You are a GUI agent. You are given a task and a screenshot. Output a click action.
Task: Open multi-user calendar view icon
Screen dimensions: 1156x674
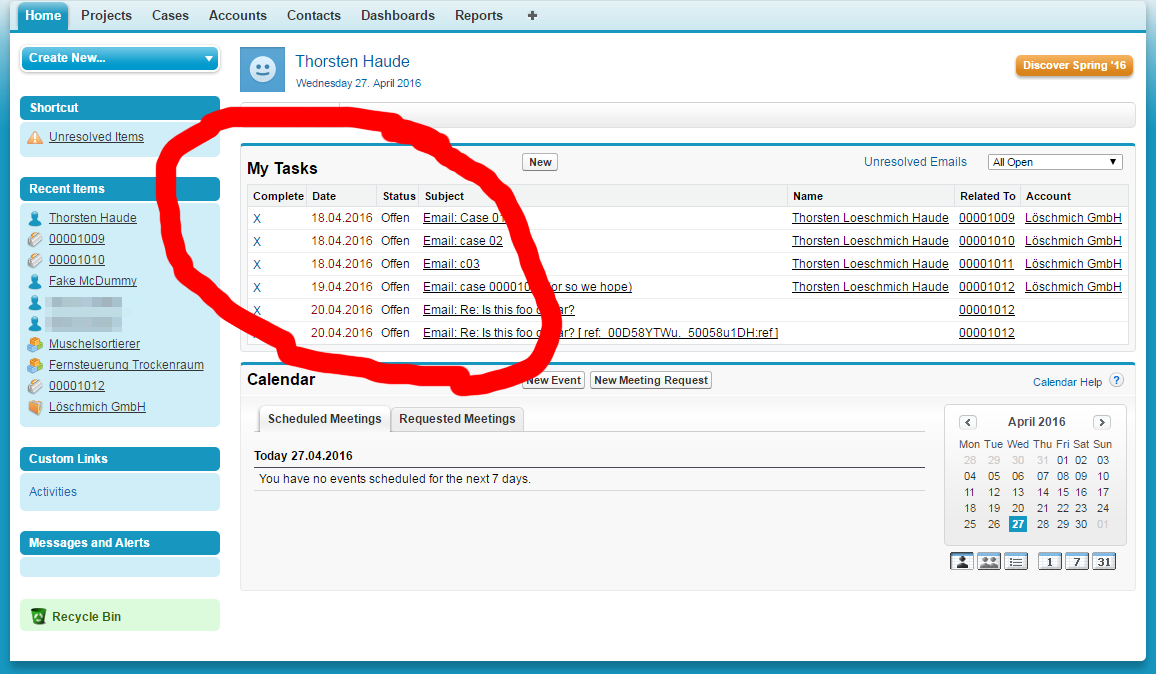[989, 562]
